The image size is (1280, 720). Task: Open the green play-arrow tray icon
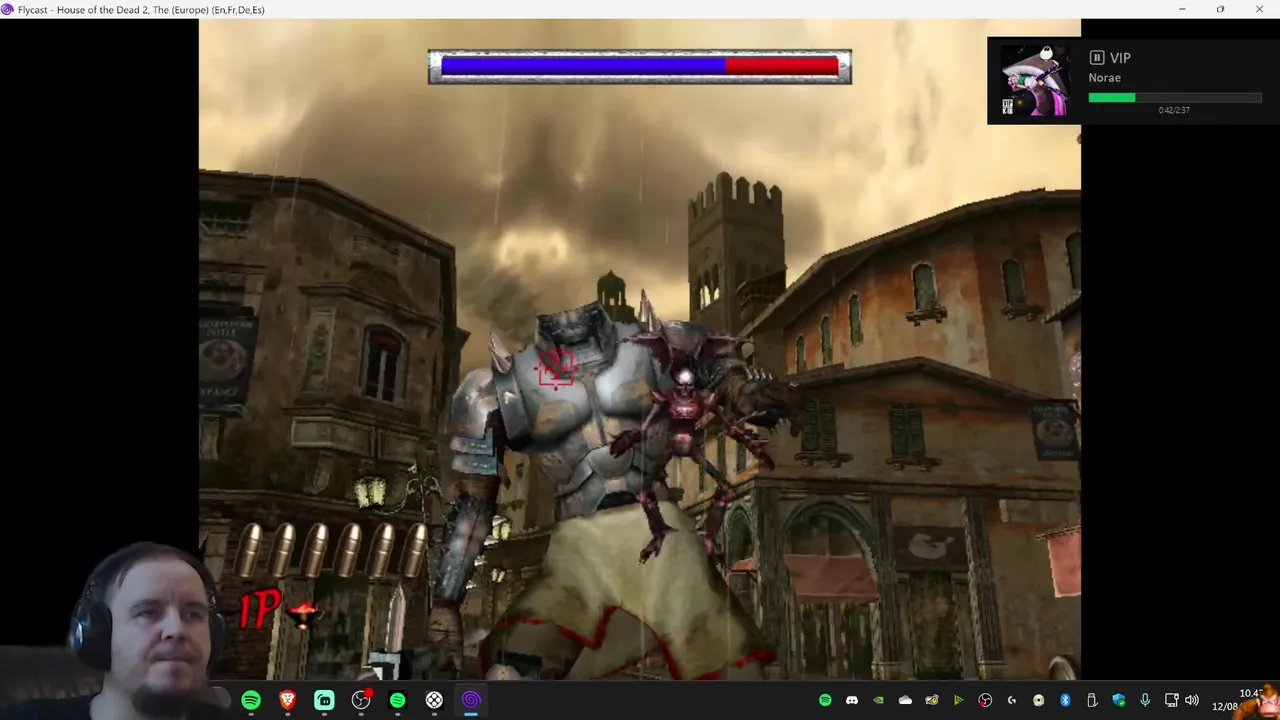(958, 701)
